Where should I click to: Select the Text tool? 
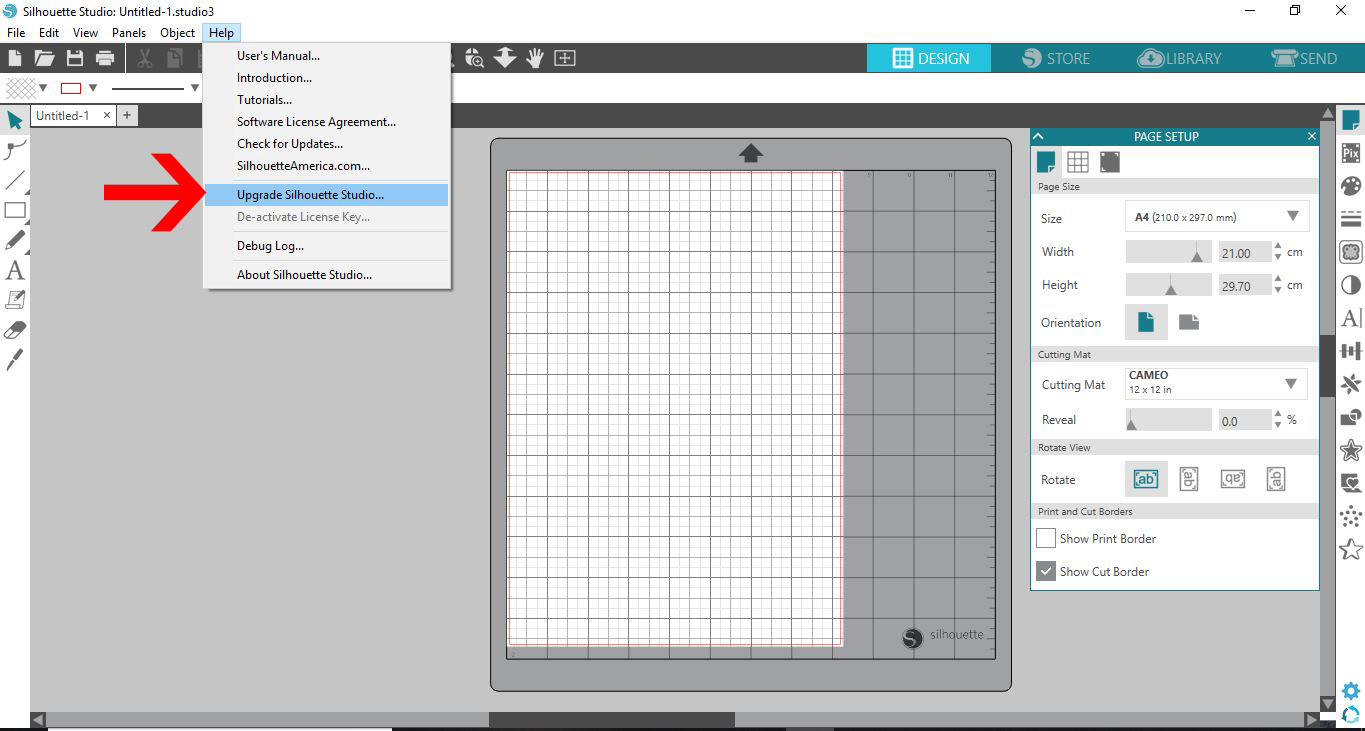click(x=15, y=270)
